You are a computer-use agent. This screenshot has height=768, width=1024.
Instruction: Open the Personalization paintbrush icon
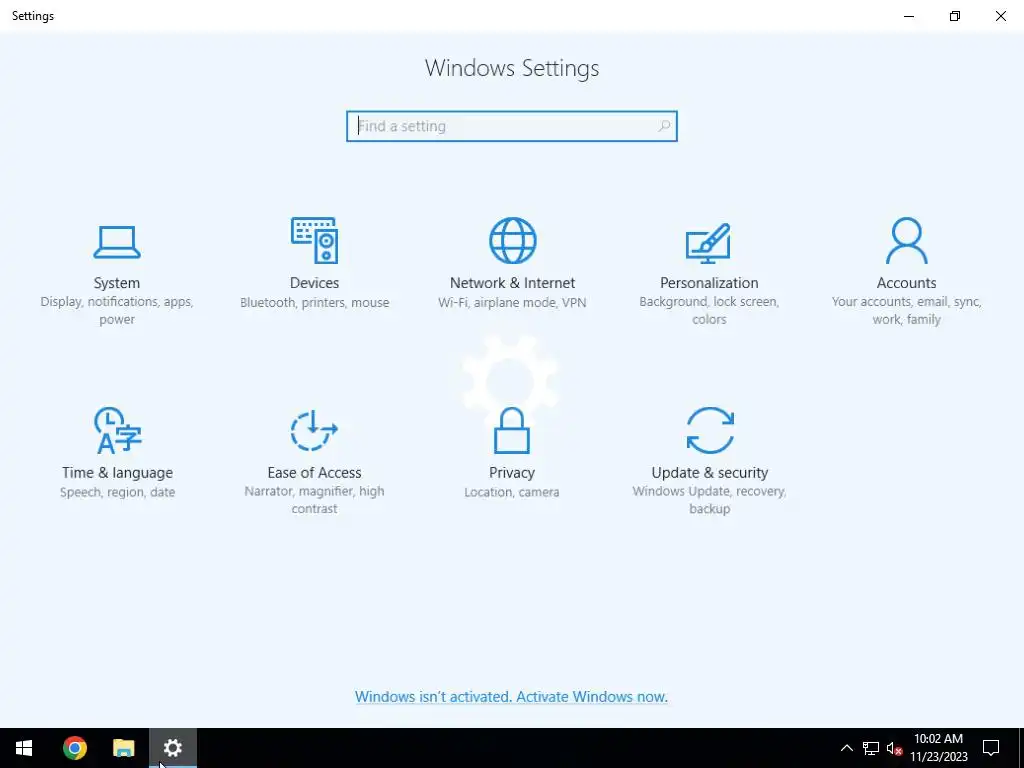[x=709, y=243]
